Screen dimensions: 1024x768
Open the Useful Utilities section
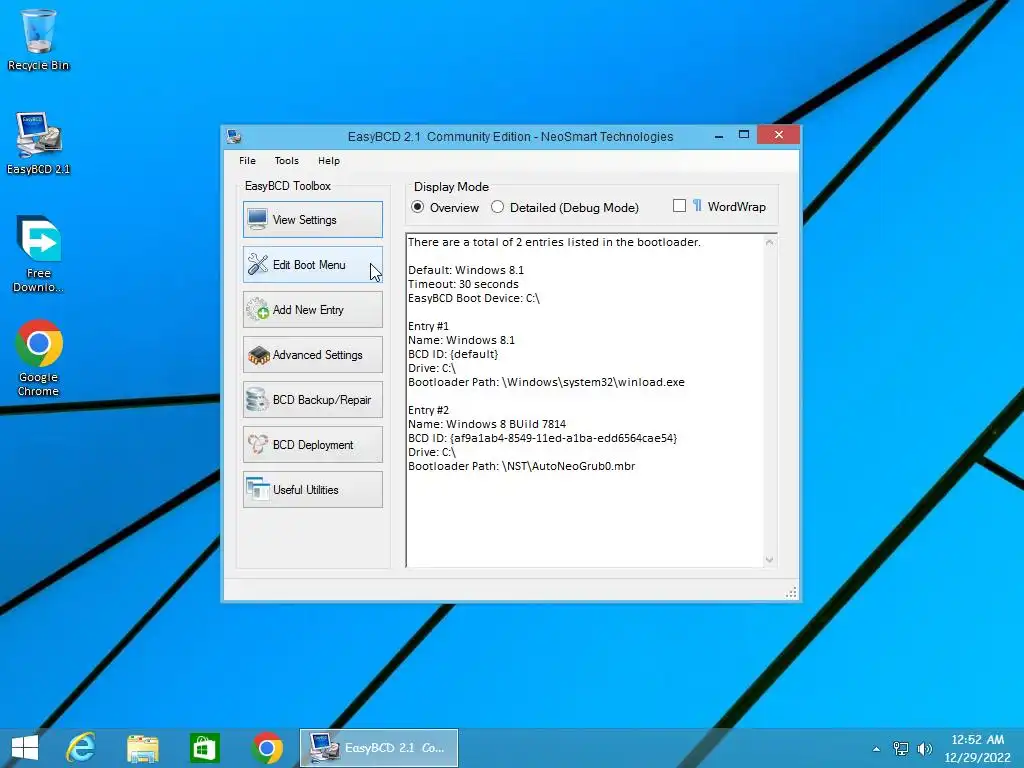coord(313,490)
